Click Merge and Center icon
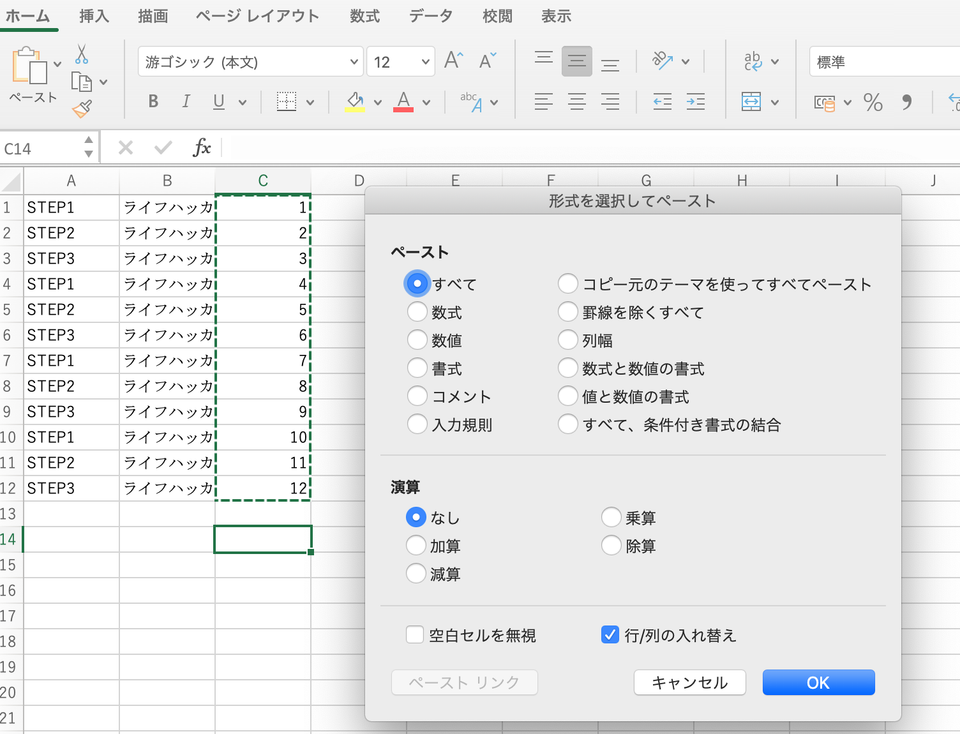960x734 pixels. tap(751, 102)
